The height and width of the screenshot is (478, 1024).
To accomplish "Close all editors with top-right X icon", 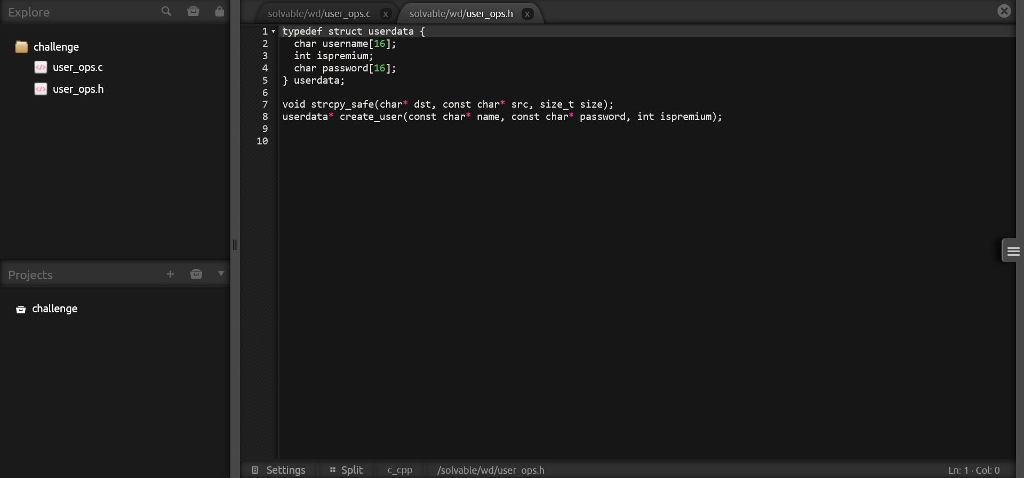I will (x=1004, y=10).
